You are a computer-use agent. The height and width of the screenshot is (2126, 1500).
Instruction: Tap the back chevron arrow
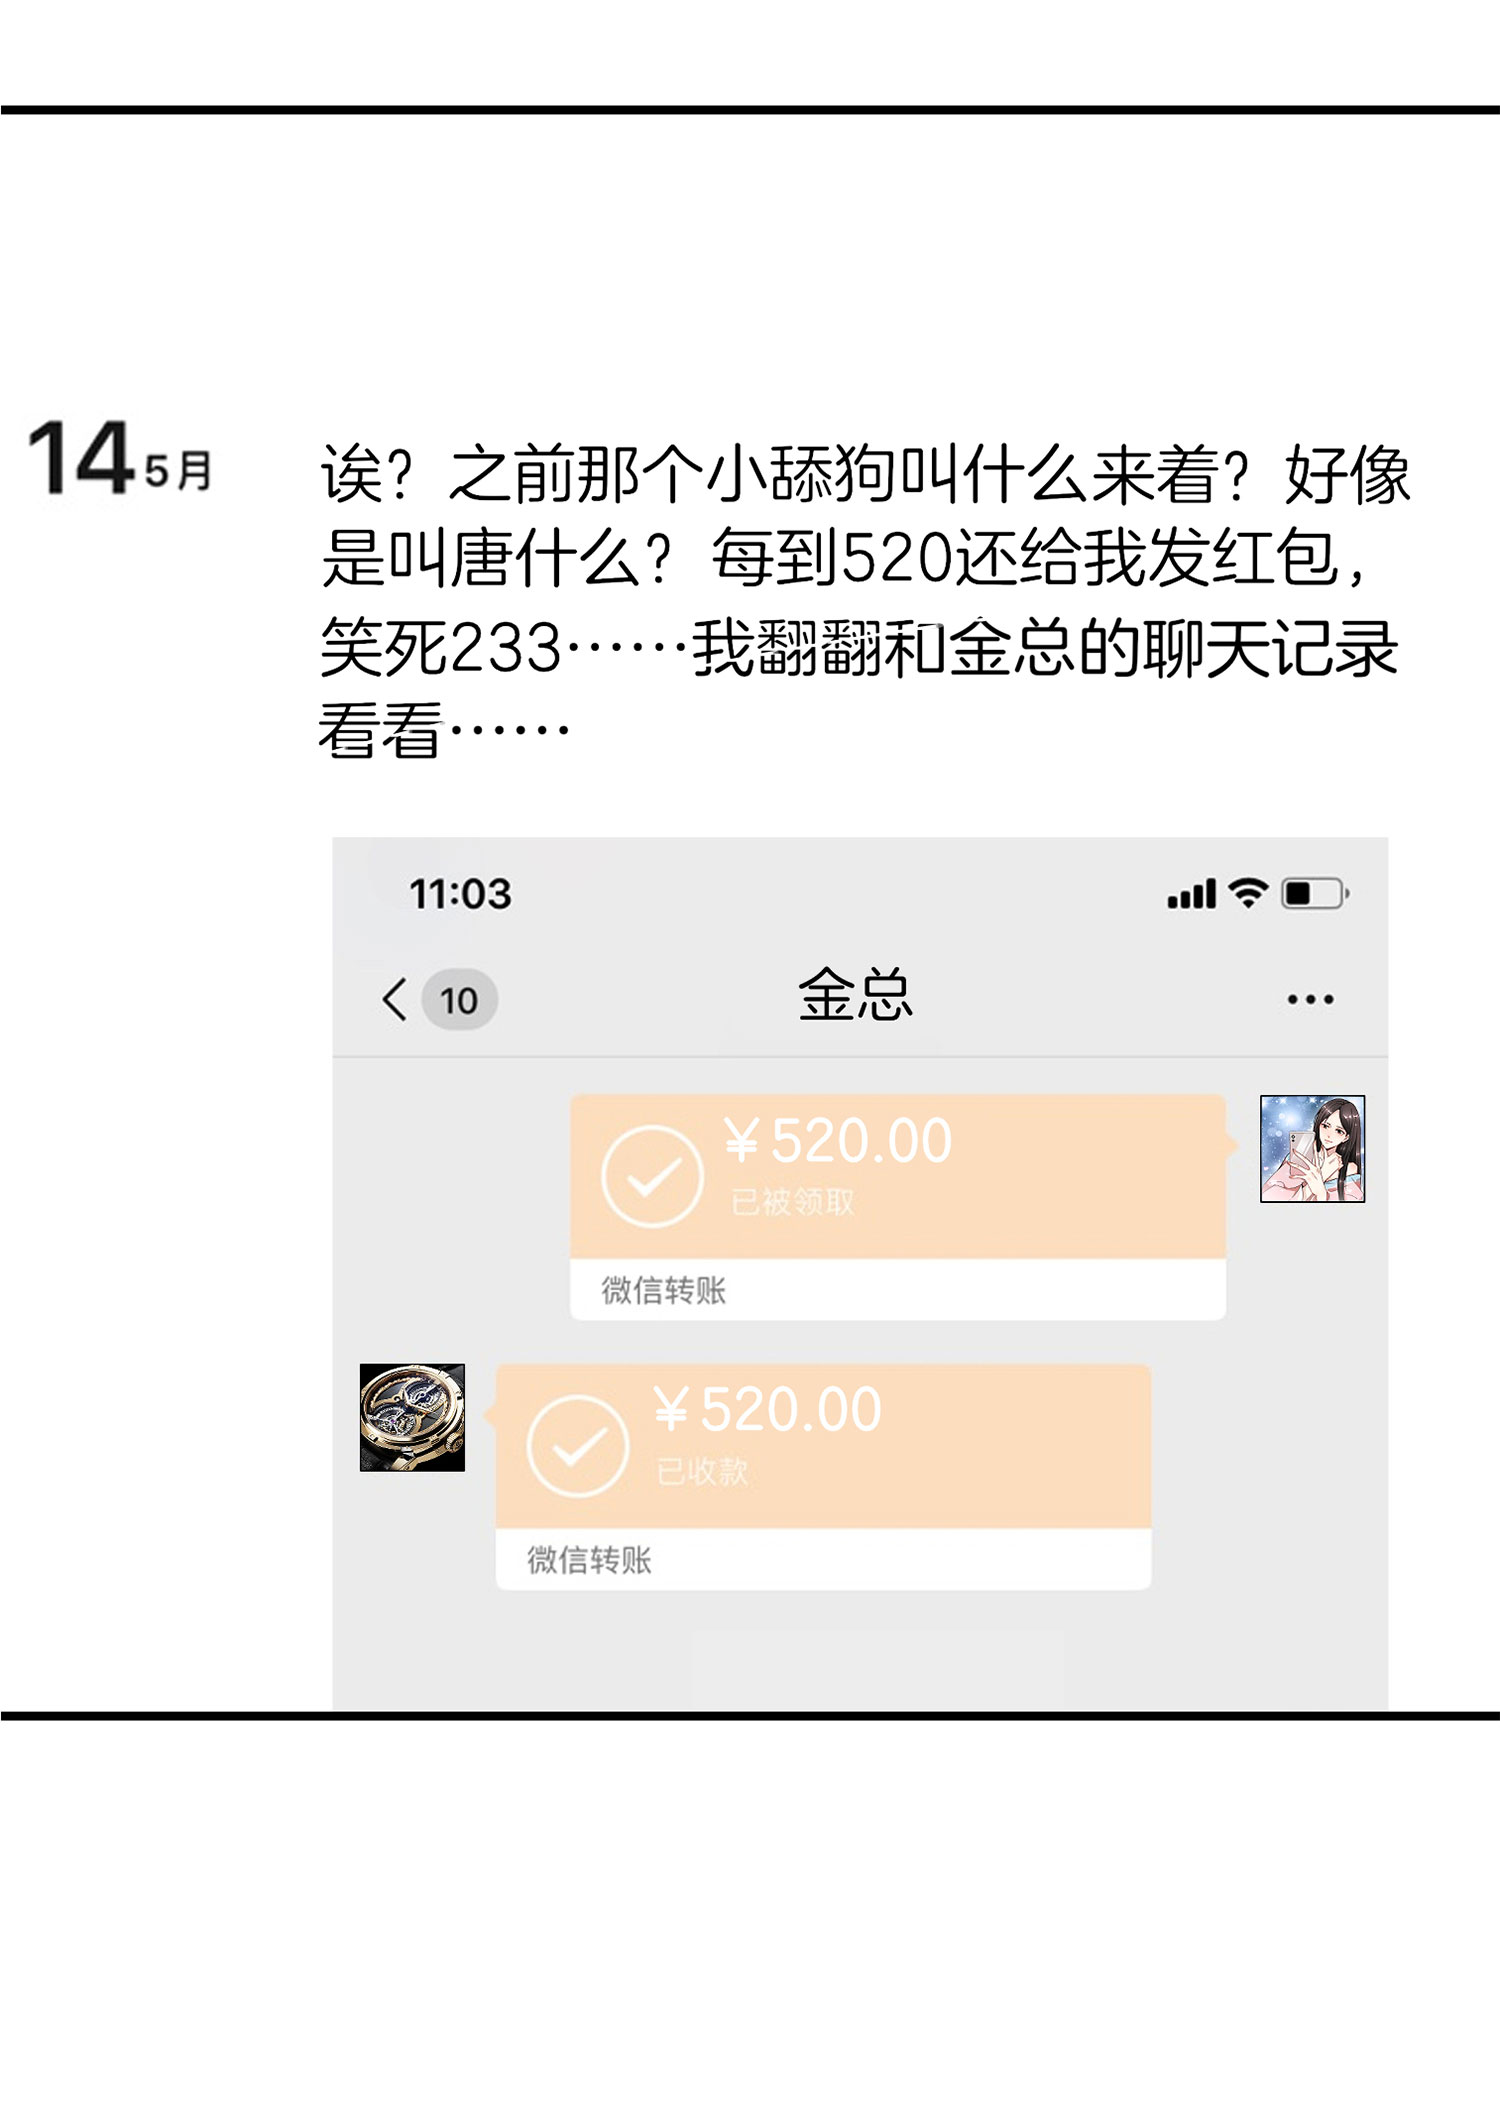(x=395, y=999)
